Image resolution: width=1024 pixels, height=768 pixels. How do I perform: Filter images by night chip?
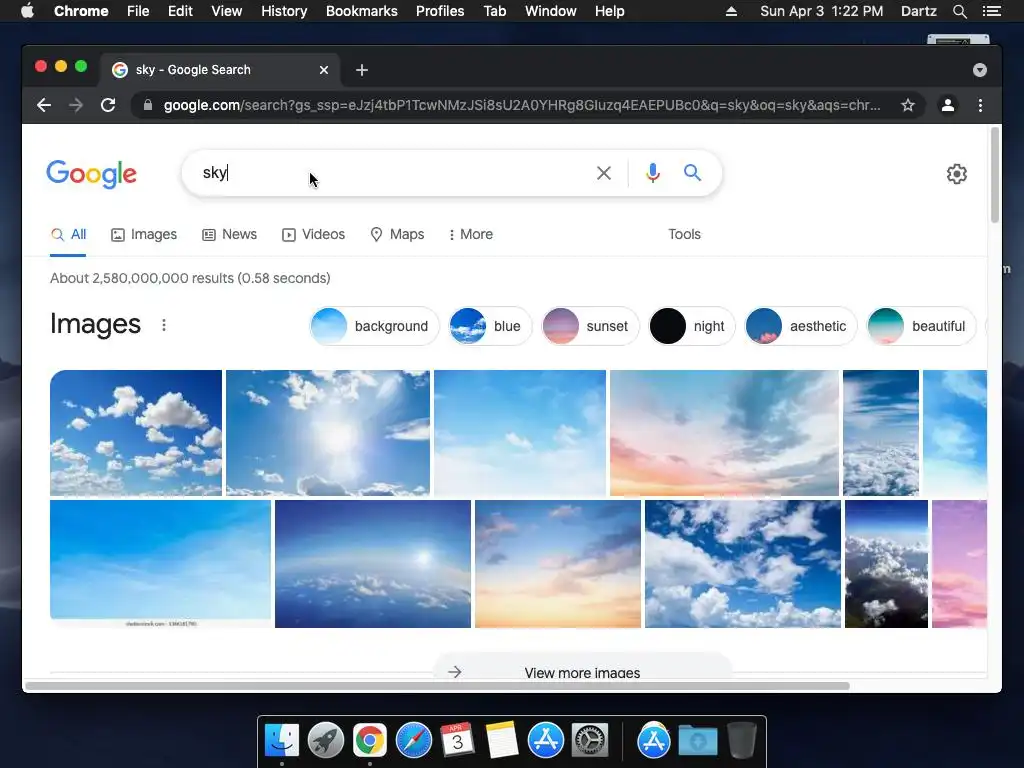click(x=692, y=326)
